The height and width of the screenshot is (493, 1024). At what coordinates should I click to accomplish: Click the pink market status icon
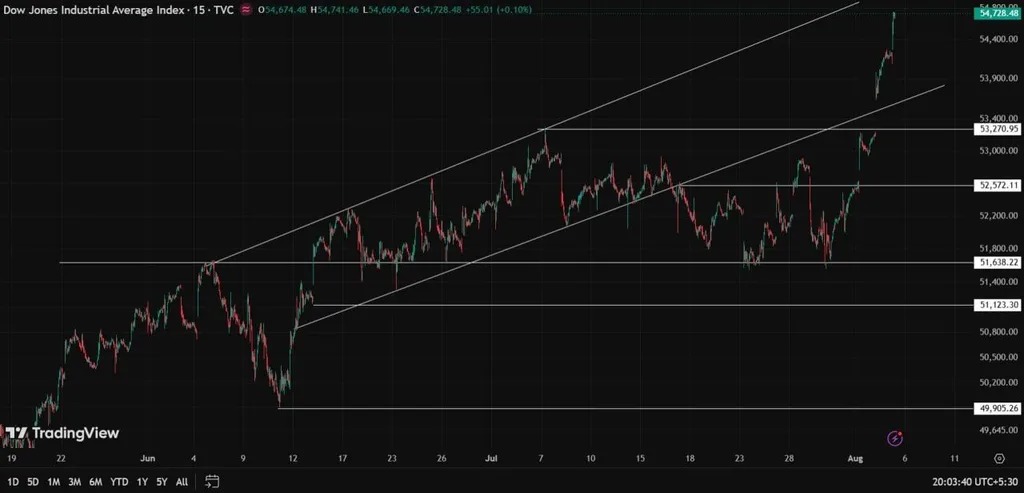(246, 10)
